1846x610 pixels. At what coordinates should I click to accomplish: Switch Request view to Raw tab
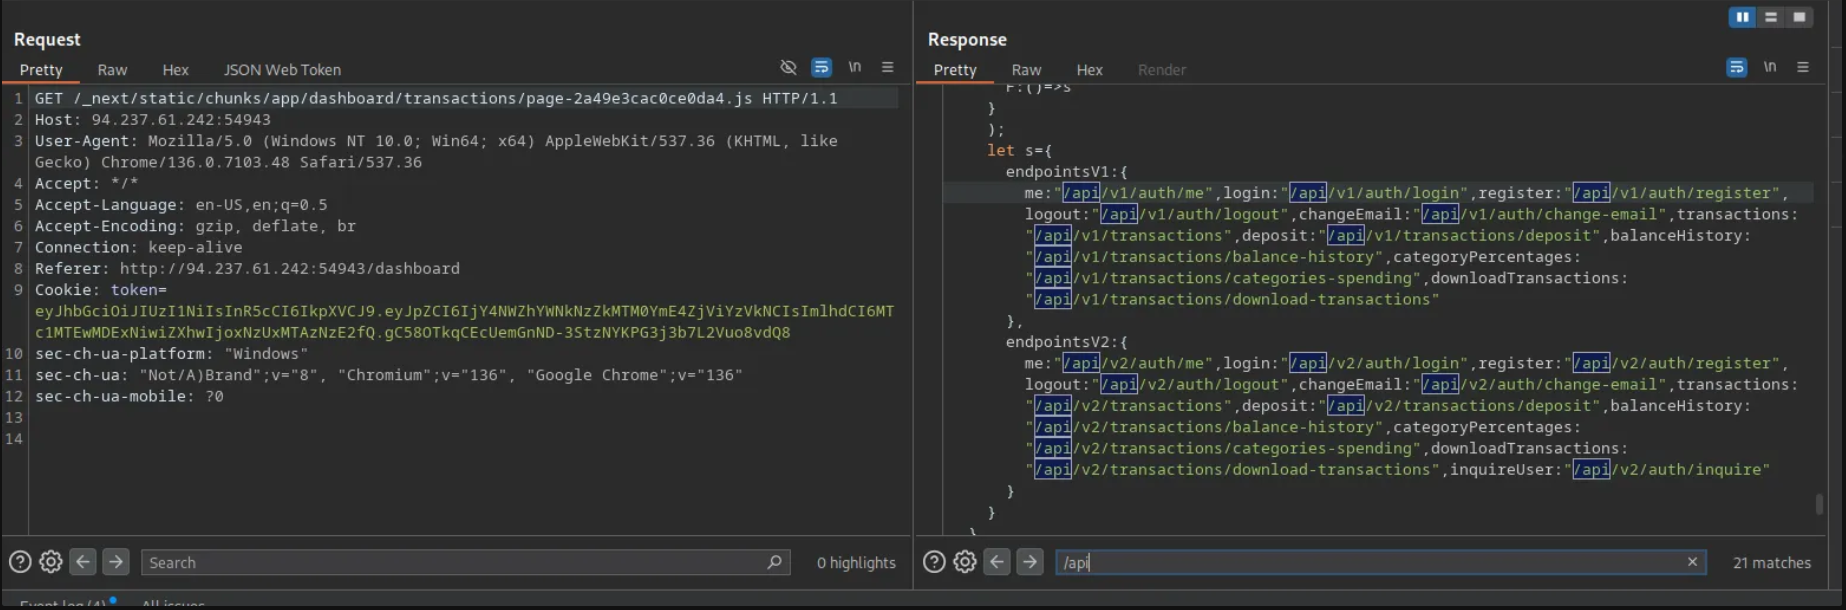pos(112,70)
